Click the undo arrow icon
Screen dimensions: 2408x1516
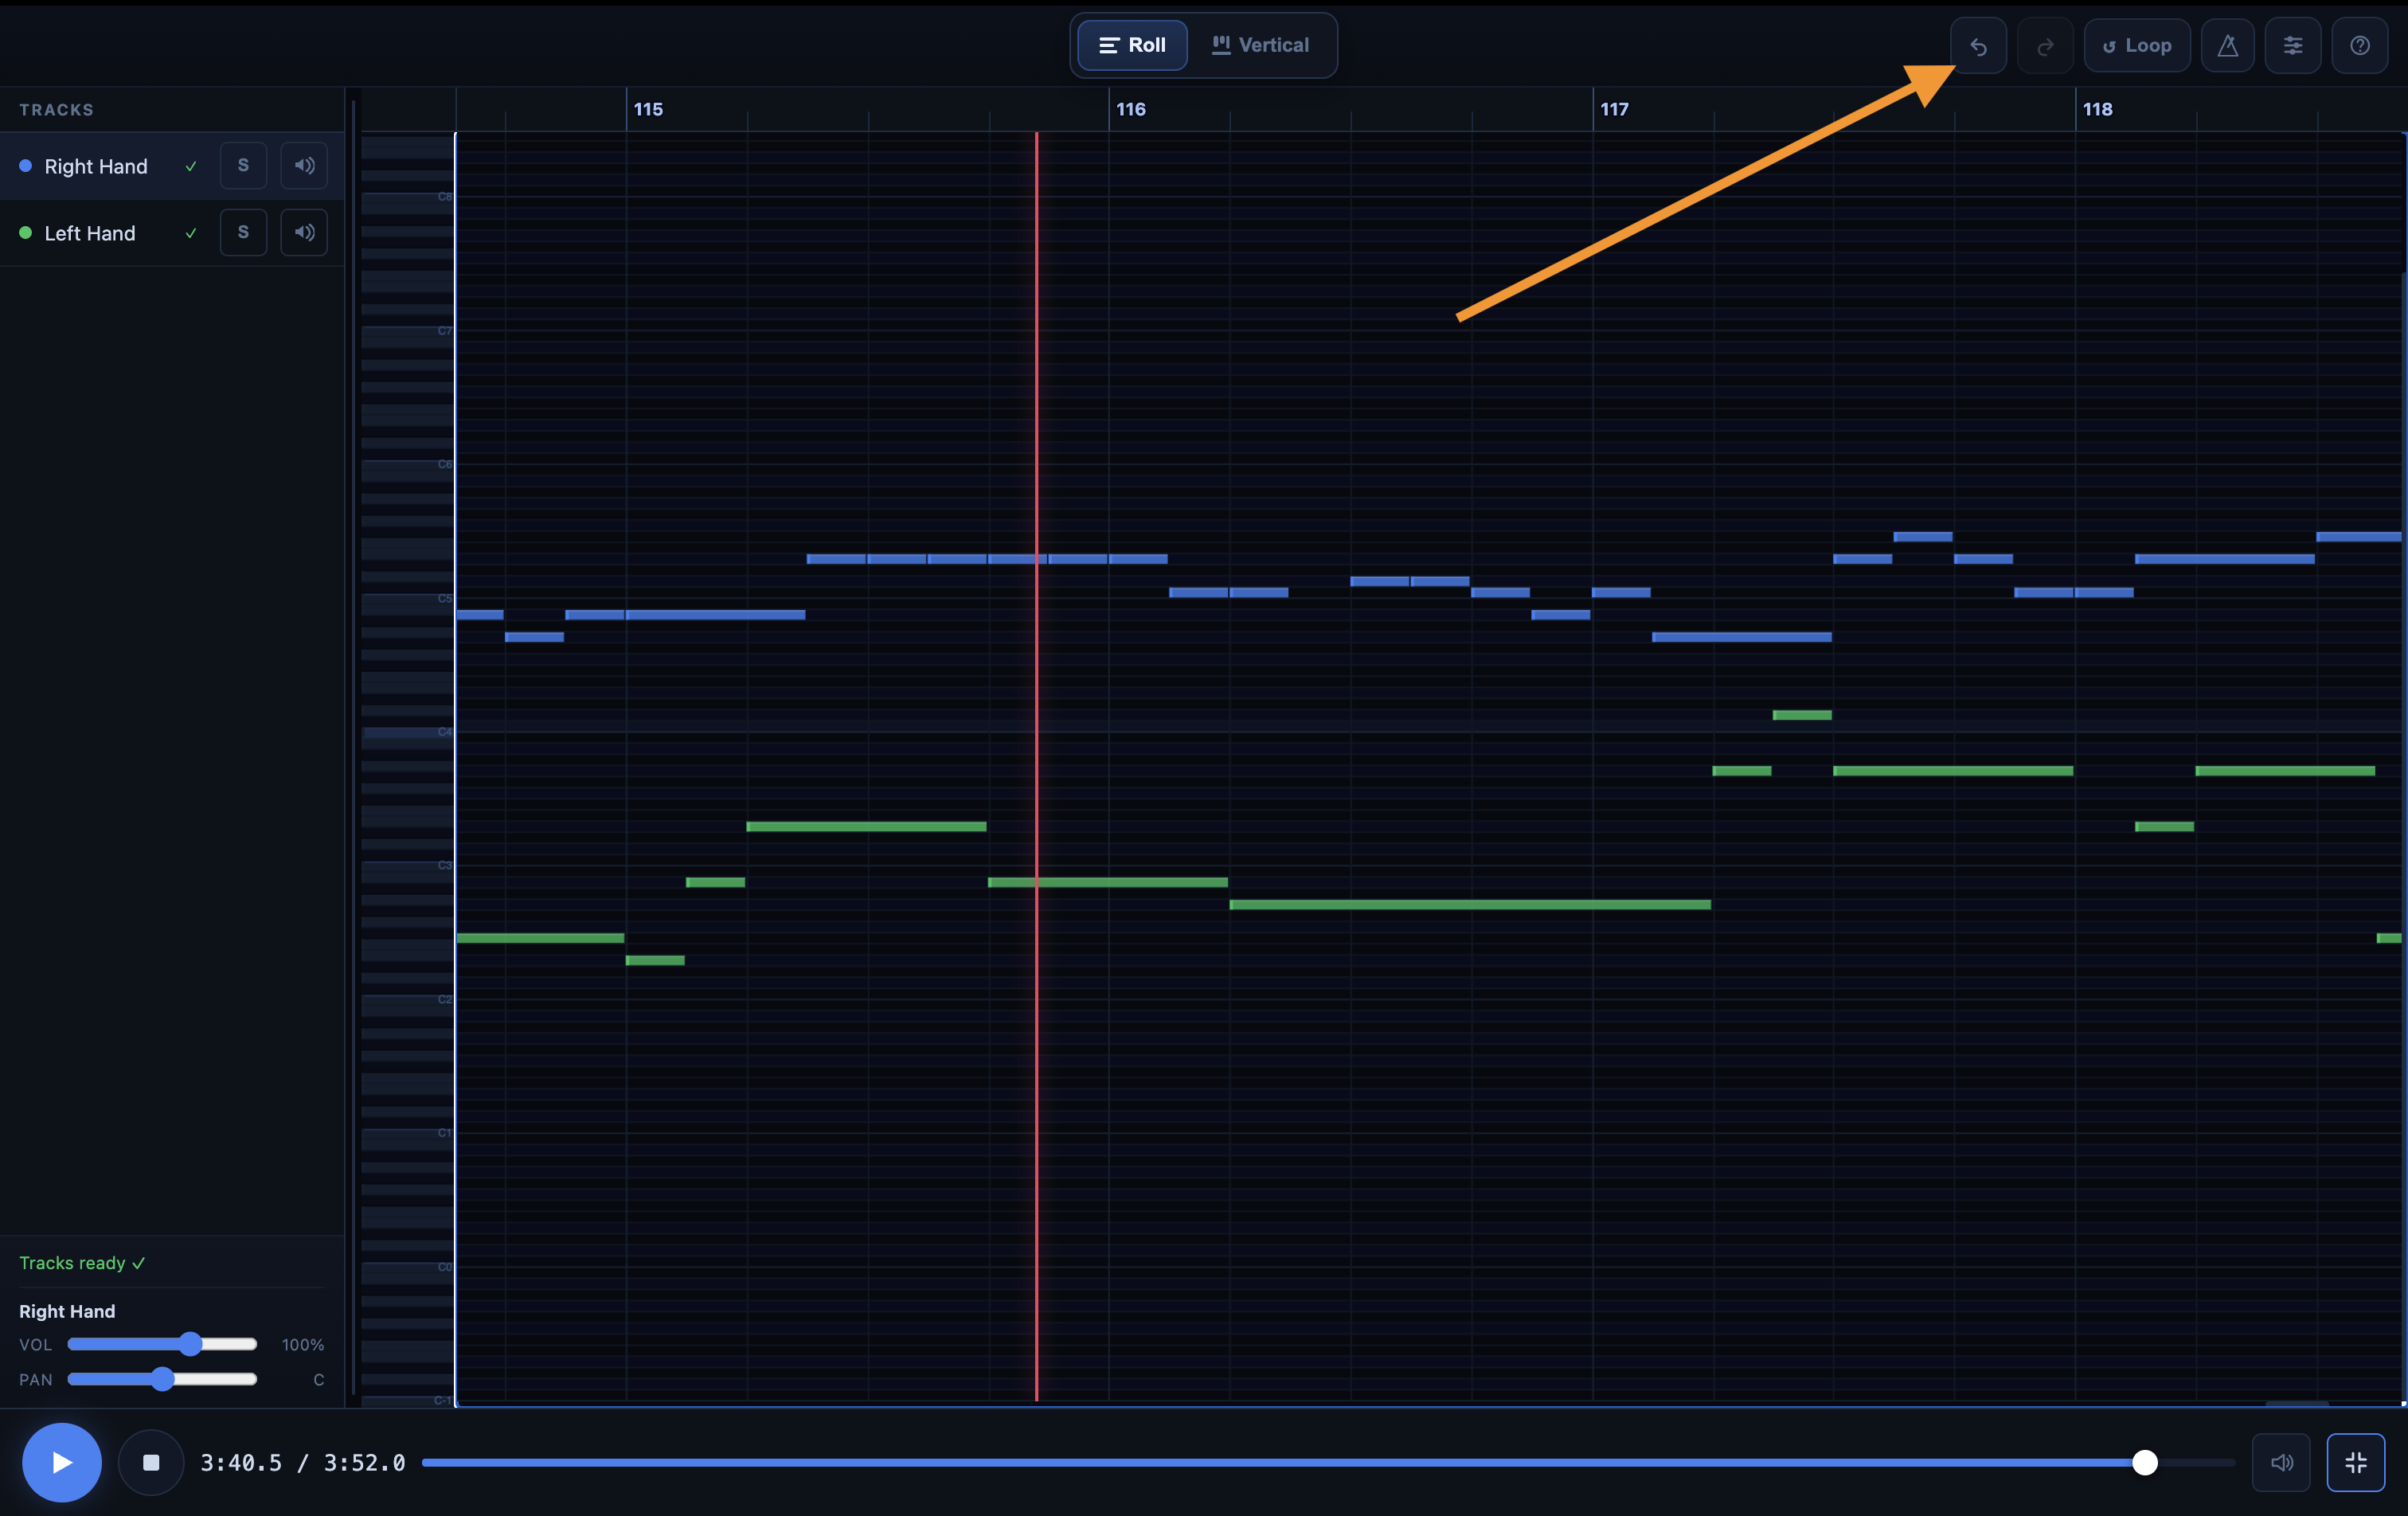point(1977,46)
